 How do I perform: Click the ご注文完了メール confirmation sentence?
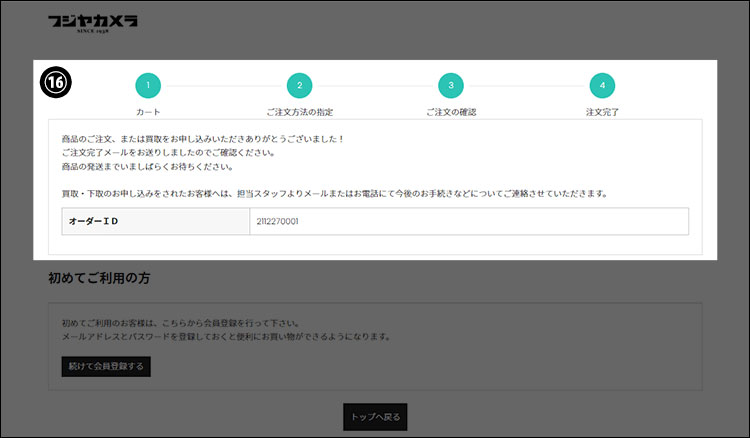click(168, 153)
